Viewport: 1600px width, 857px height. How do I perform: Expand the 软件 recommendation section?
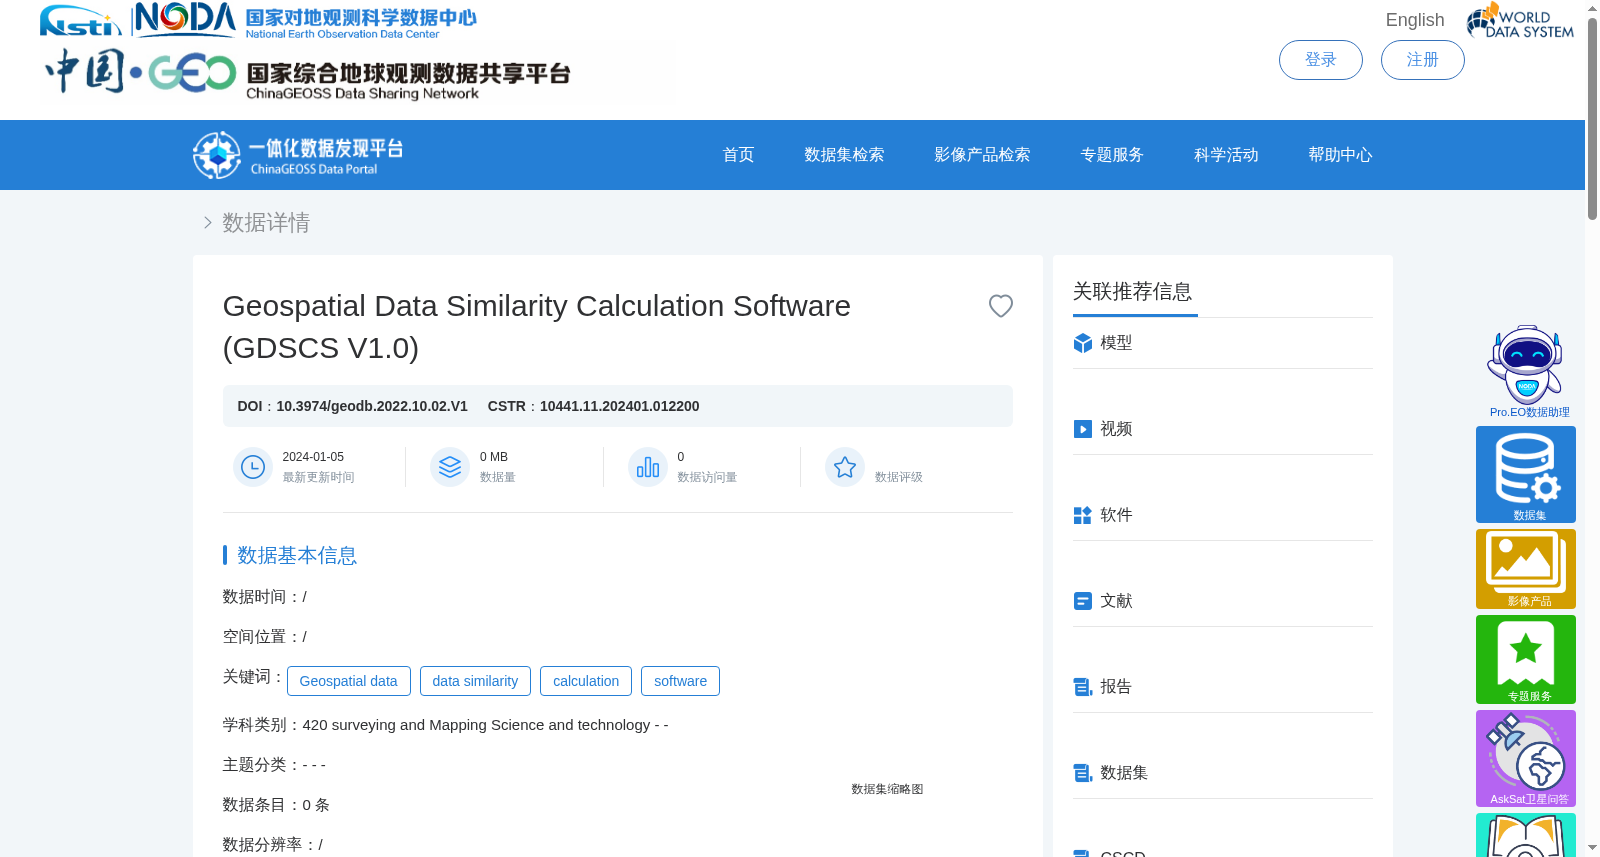coord(1223,515)
